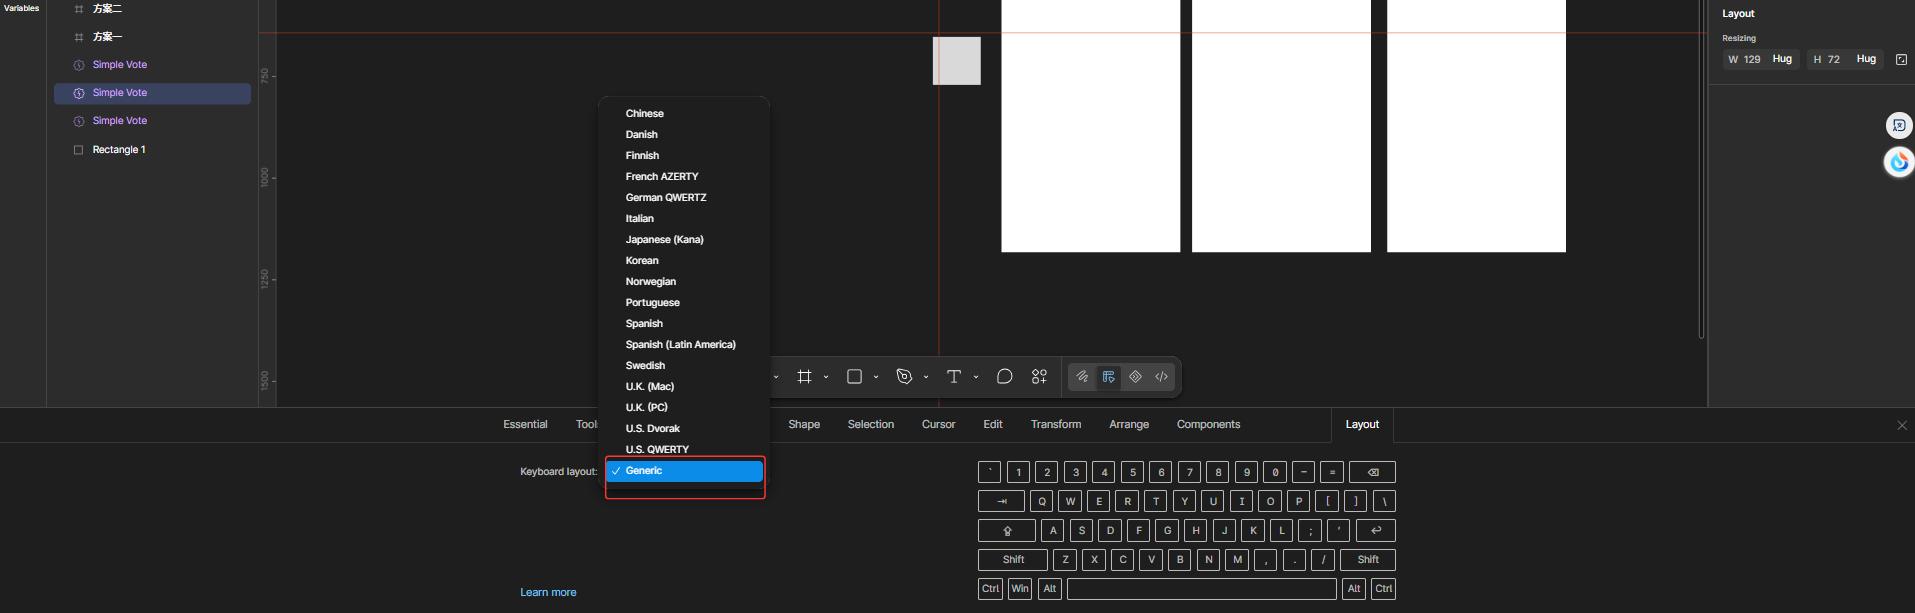
Task: Select the checked Generic layout option
Action: tap(685, 471)
